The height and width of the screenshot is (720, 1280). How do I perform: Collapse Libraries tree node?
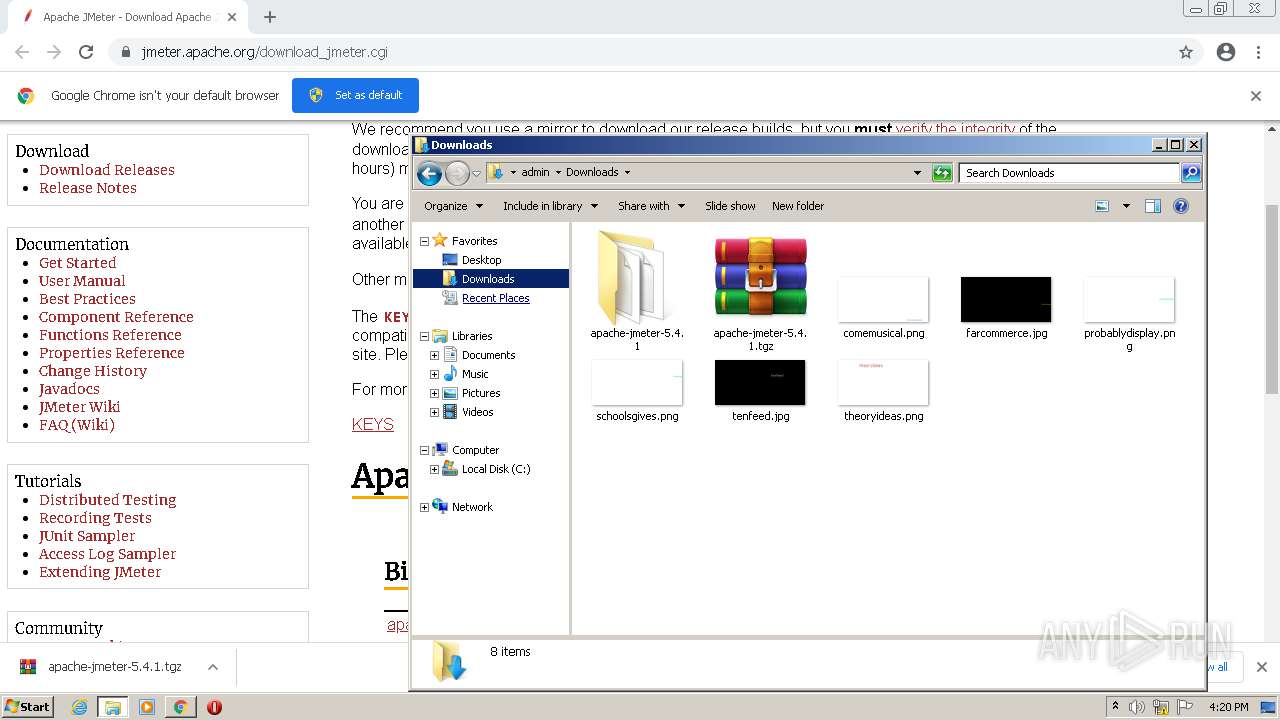point(424,336)
